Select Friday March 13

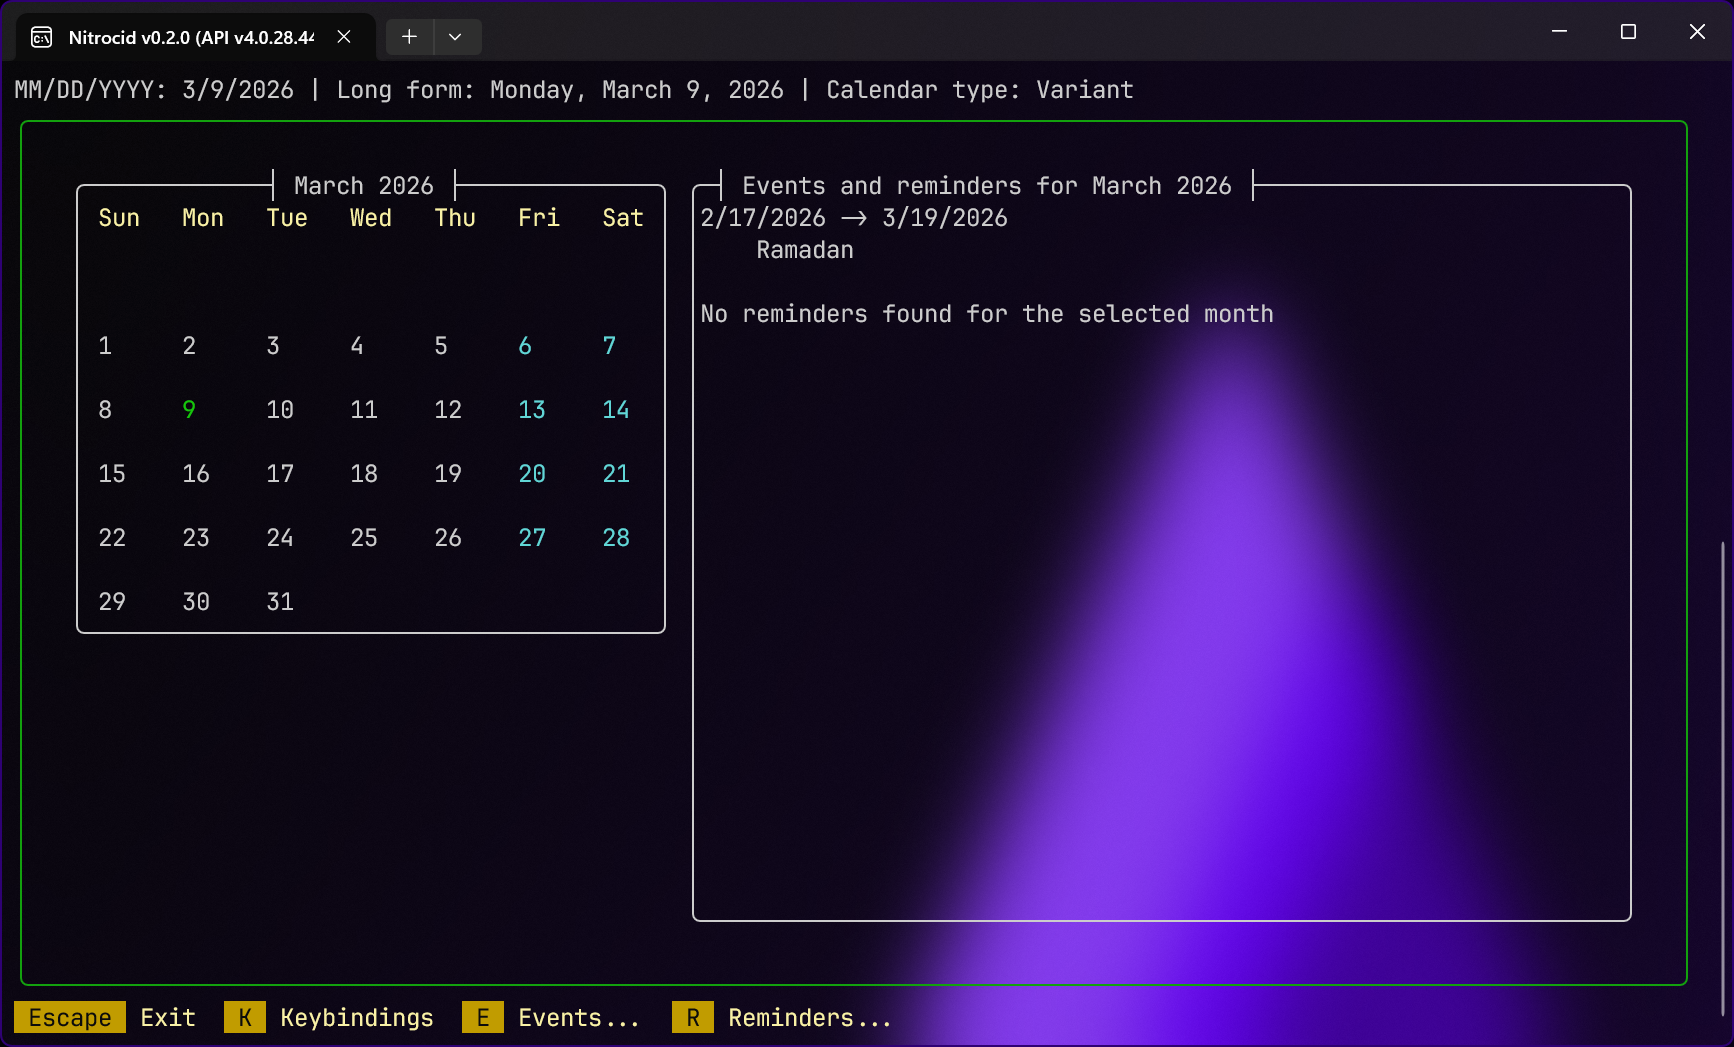coord(532,410)
